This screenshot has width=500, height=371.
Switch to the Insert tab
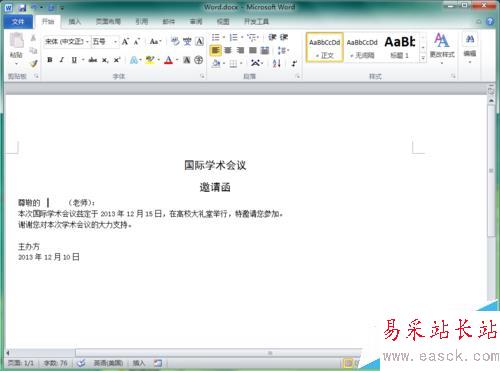click(75, 22)
